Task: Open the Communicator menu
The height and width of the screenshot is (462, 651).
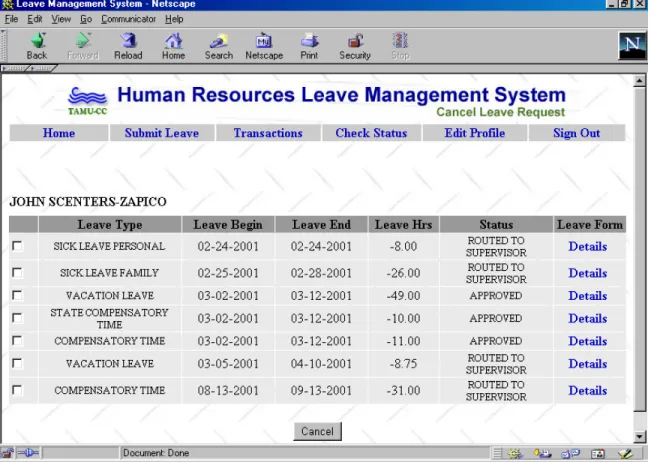Action: point(128,19)
